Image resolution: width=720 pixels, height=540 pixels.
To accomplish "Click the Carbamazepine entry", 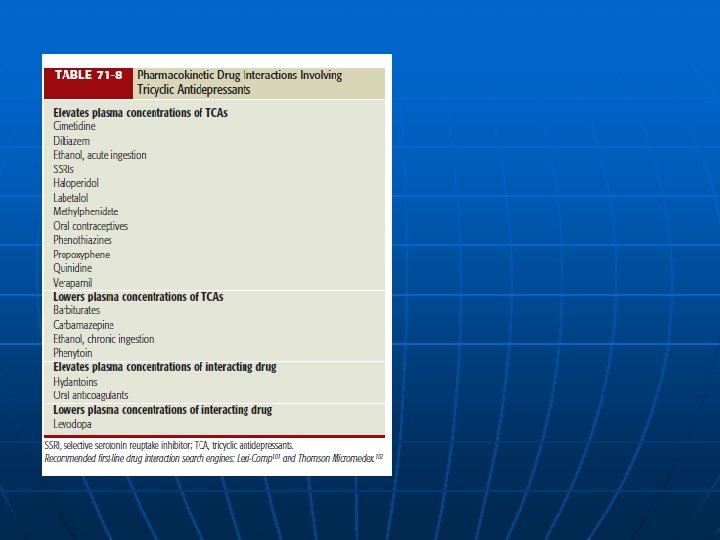I will (84, 325).
